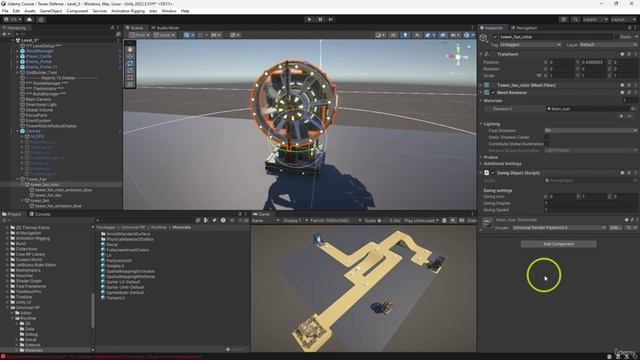The image size is (640, 360).
Task: Open the Cast Shadows dropdown
Action: pyautogui.click(x=591, y=130)
